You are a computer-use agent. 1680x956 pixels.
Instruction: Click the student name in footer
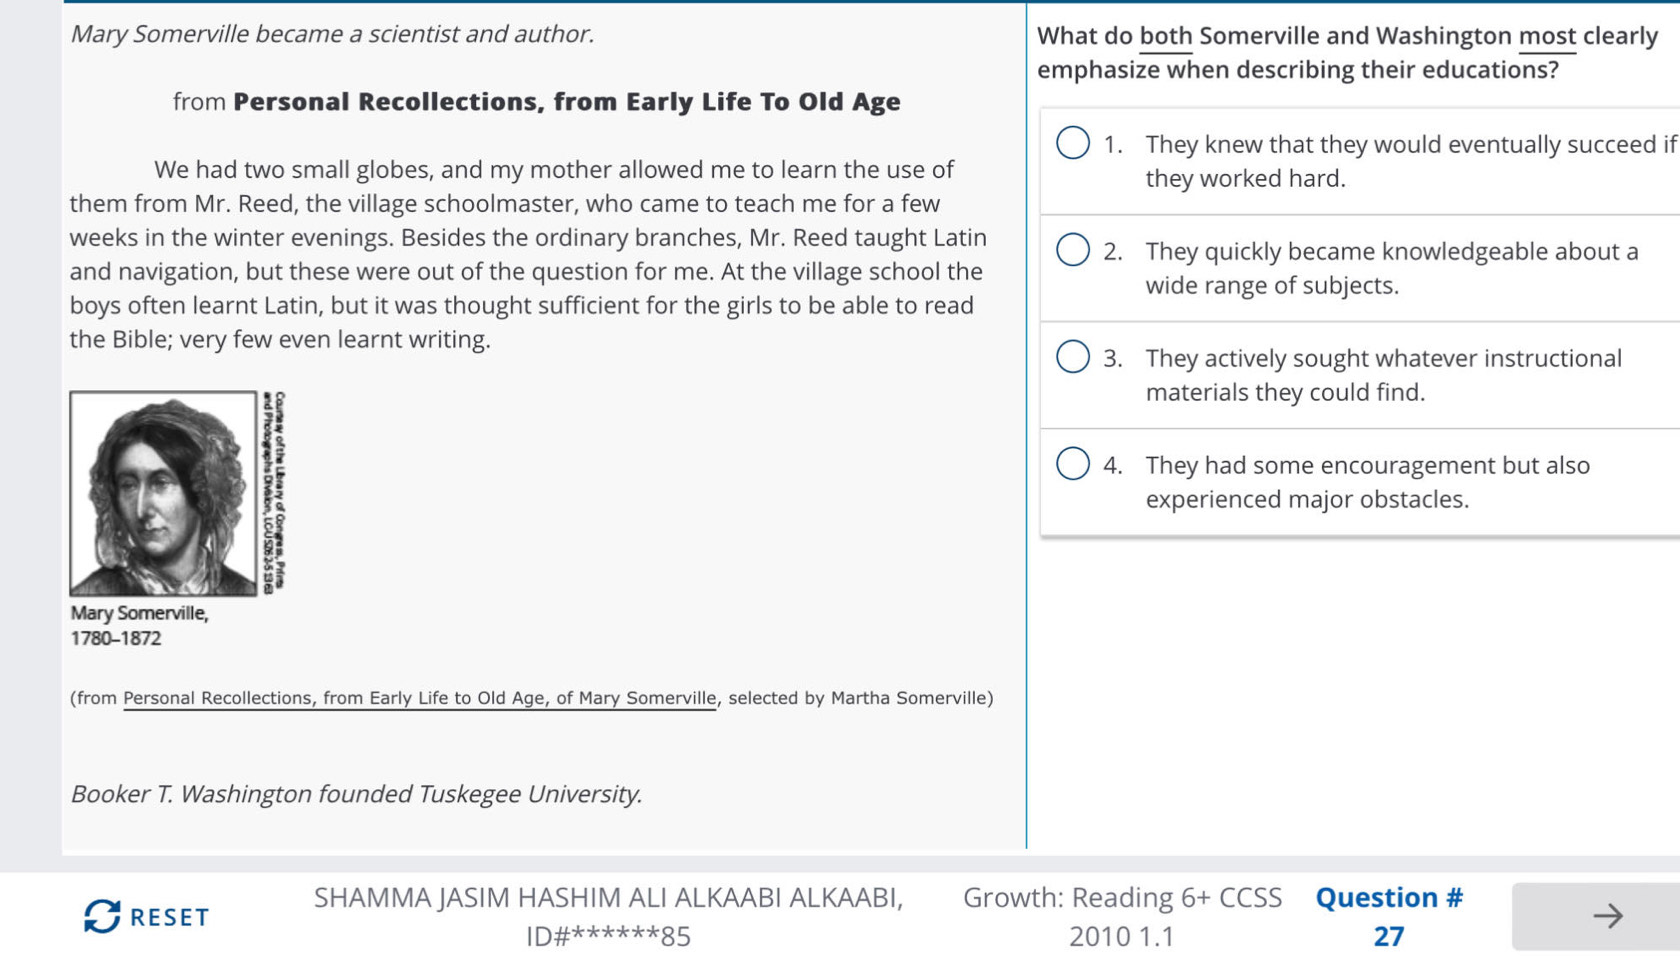608,898
